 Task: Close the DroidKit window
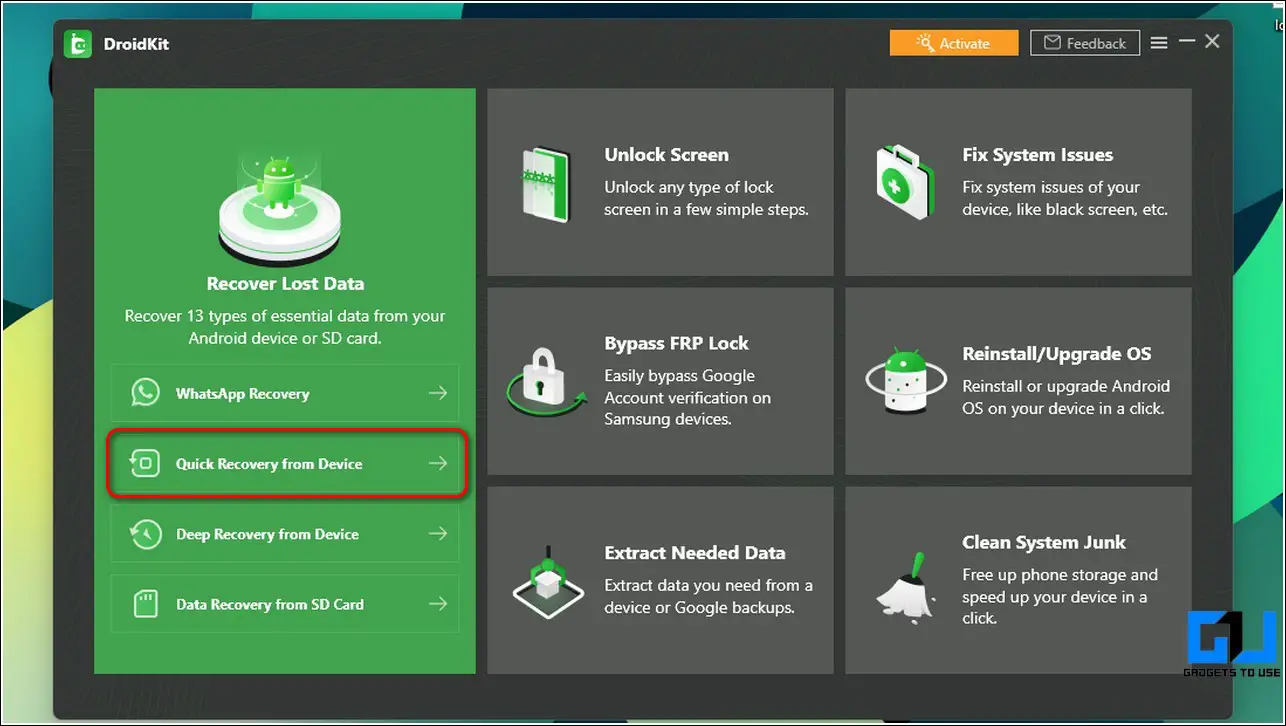[x=1212, y=42]
